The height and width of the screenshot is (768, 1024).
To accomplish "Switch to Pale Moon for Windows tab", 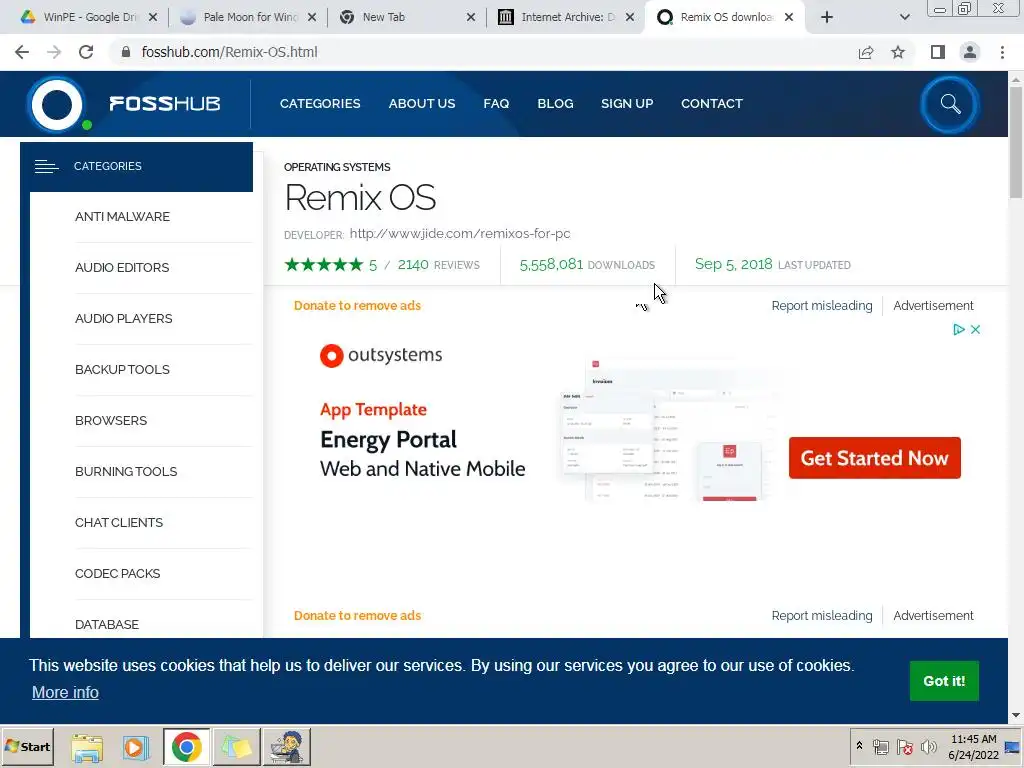I will point(246,18).
